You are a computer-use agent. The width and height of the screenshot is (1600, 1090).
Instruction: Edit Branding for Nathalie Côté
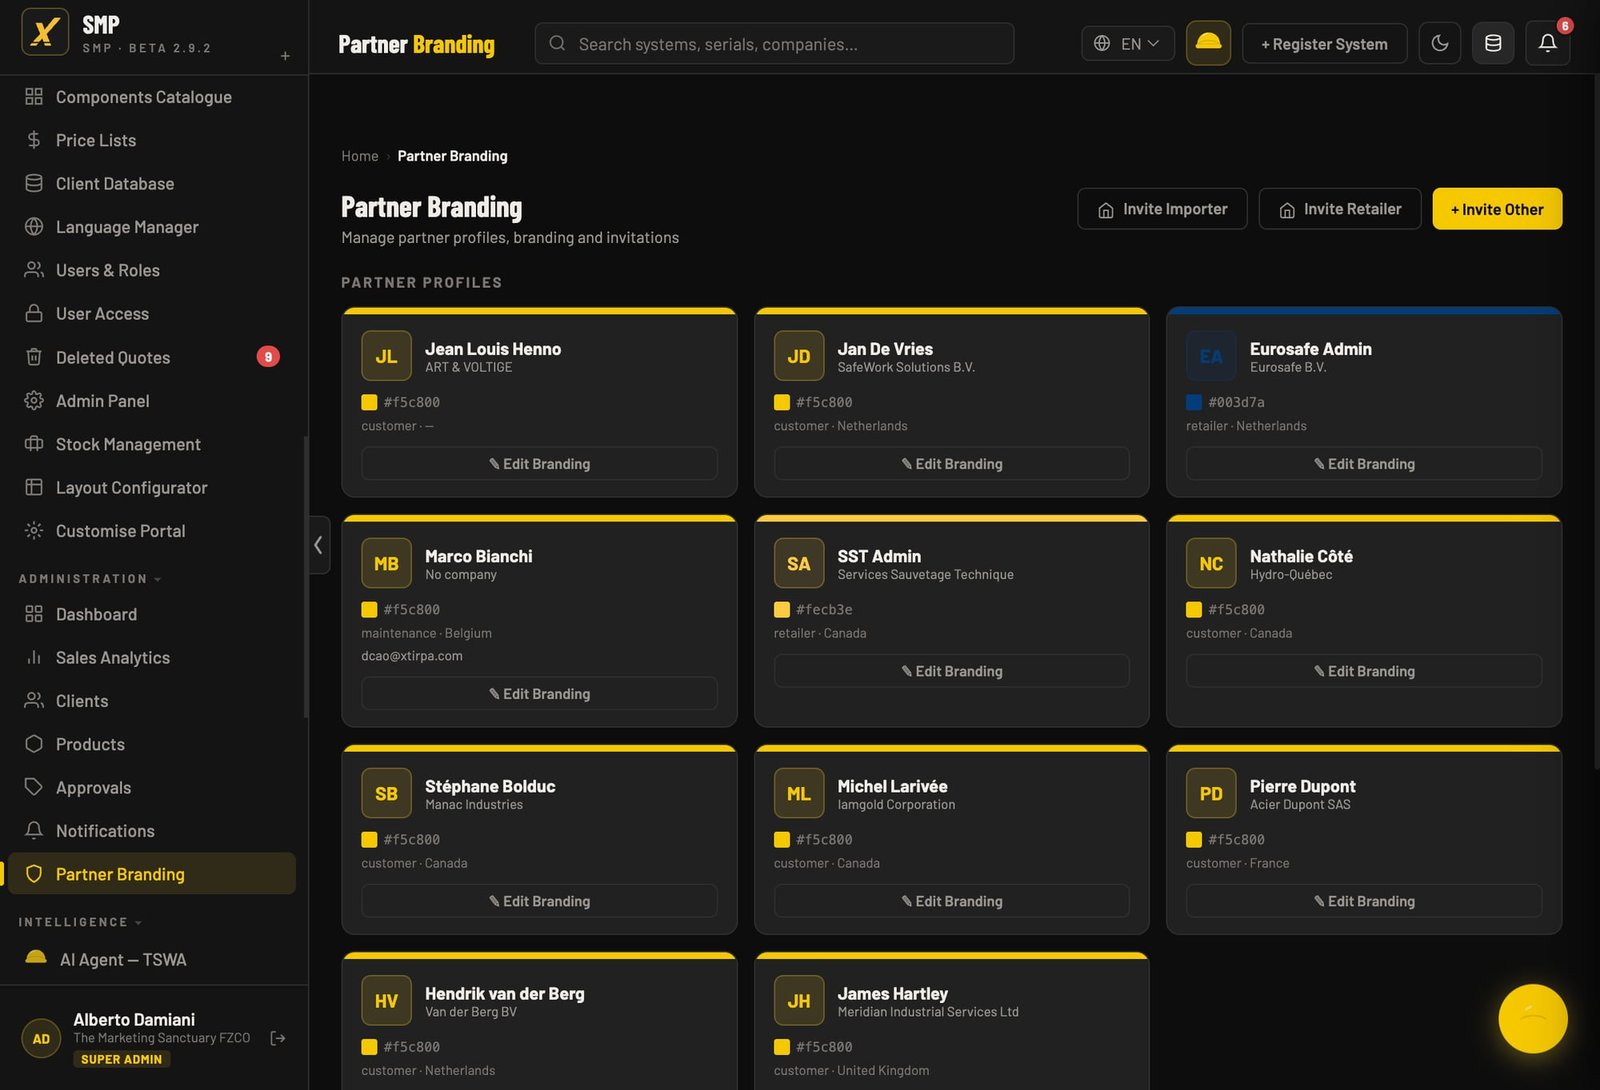[x=1364, y=671]
